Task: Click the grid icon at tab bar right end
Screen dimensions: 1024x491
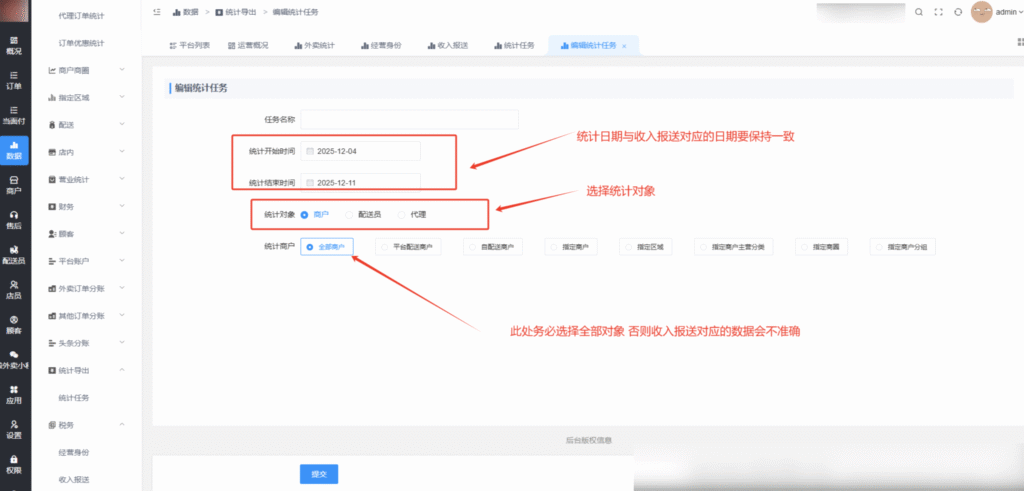Action: coord(1019,42)
